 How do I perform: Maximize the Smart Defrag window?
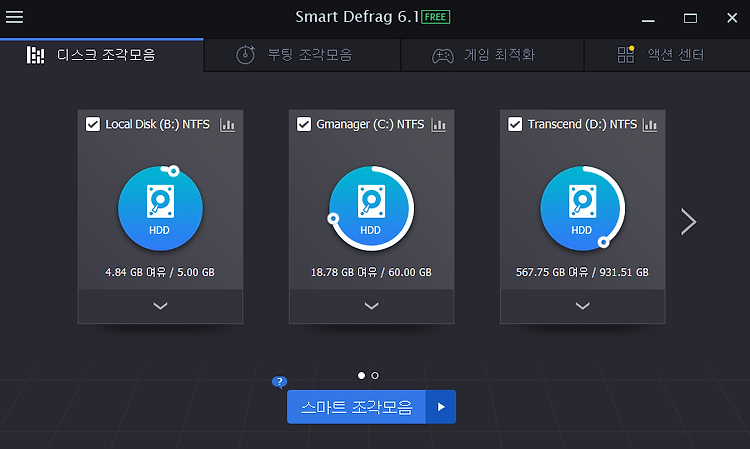point(690,18)
